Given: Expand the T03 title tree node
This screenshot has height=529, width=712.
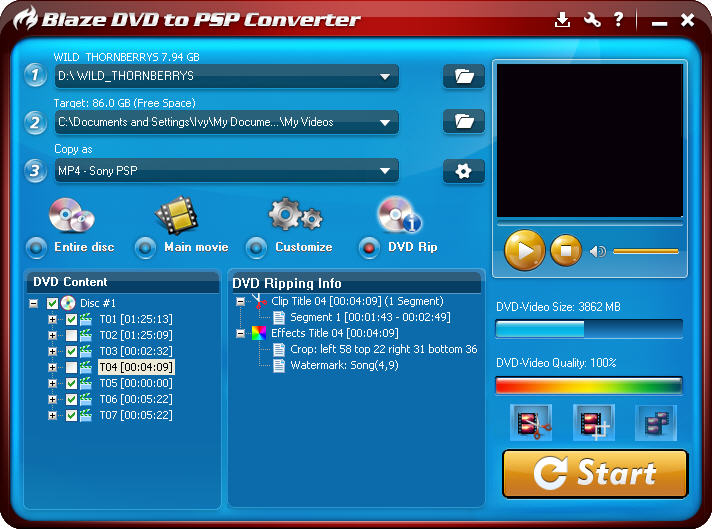Looking at the screenshot, I should pyautogui.click(x=53, y=351).
